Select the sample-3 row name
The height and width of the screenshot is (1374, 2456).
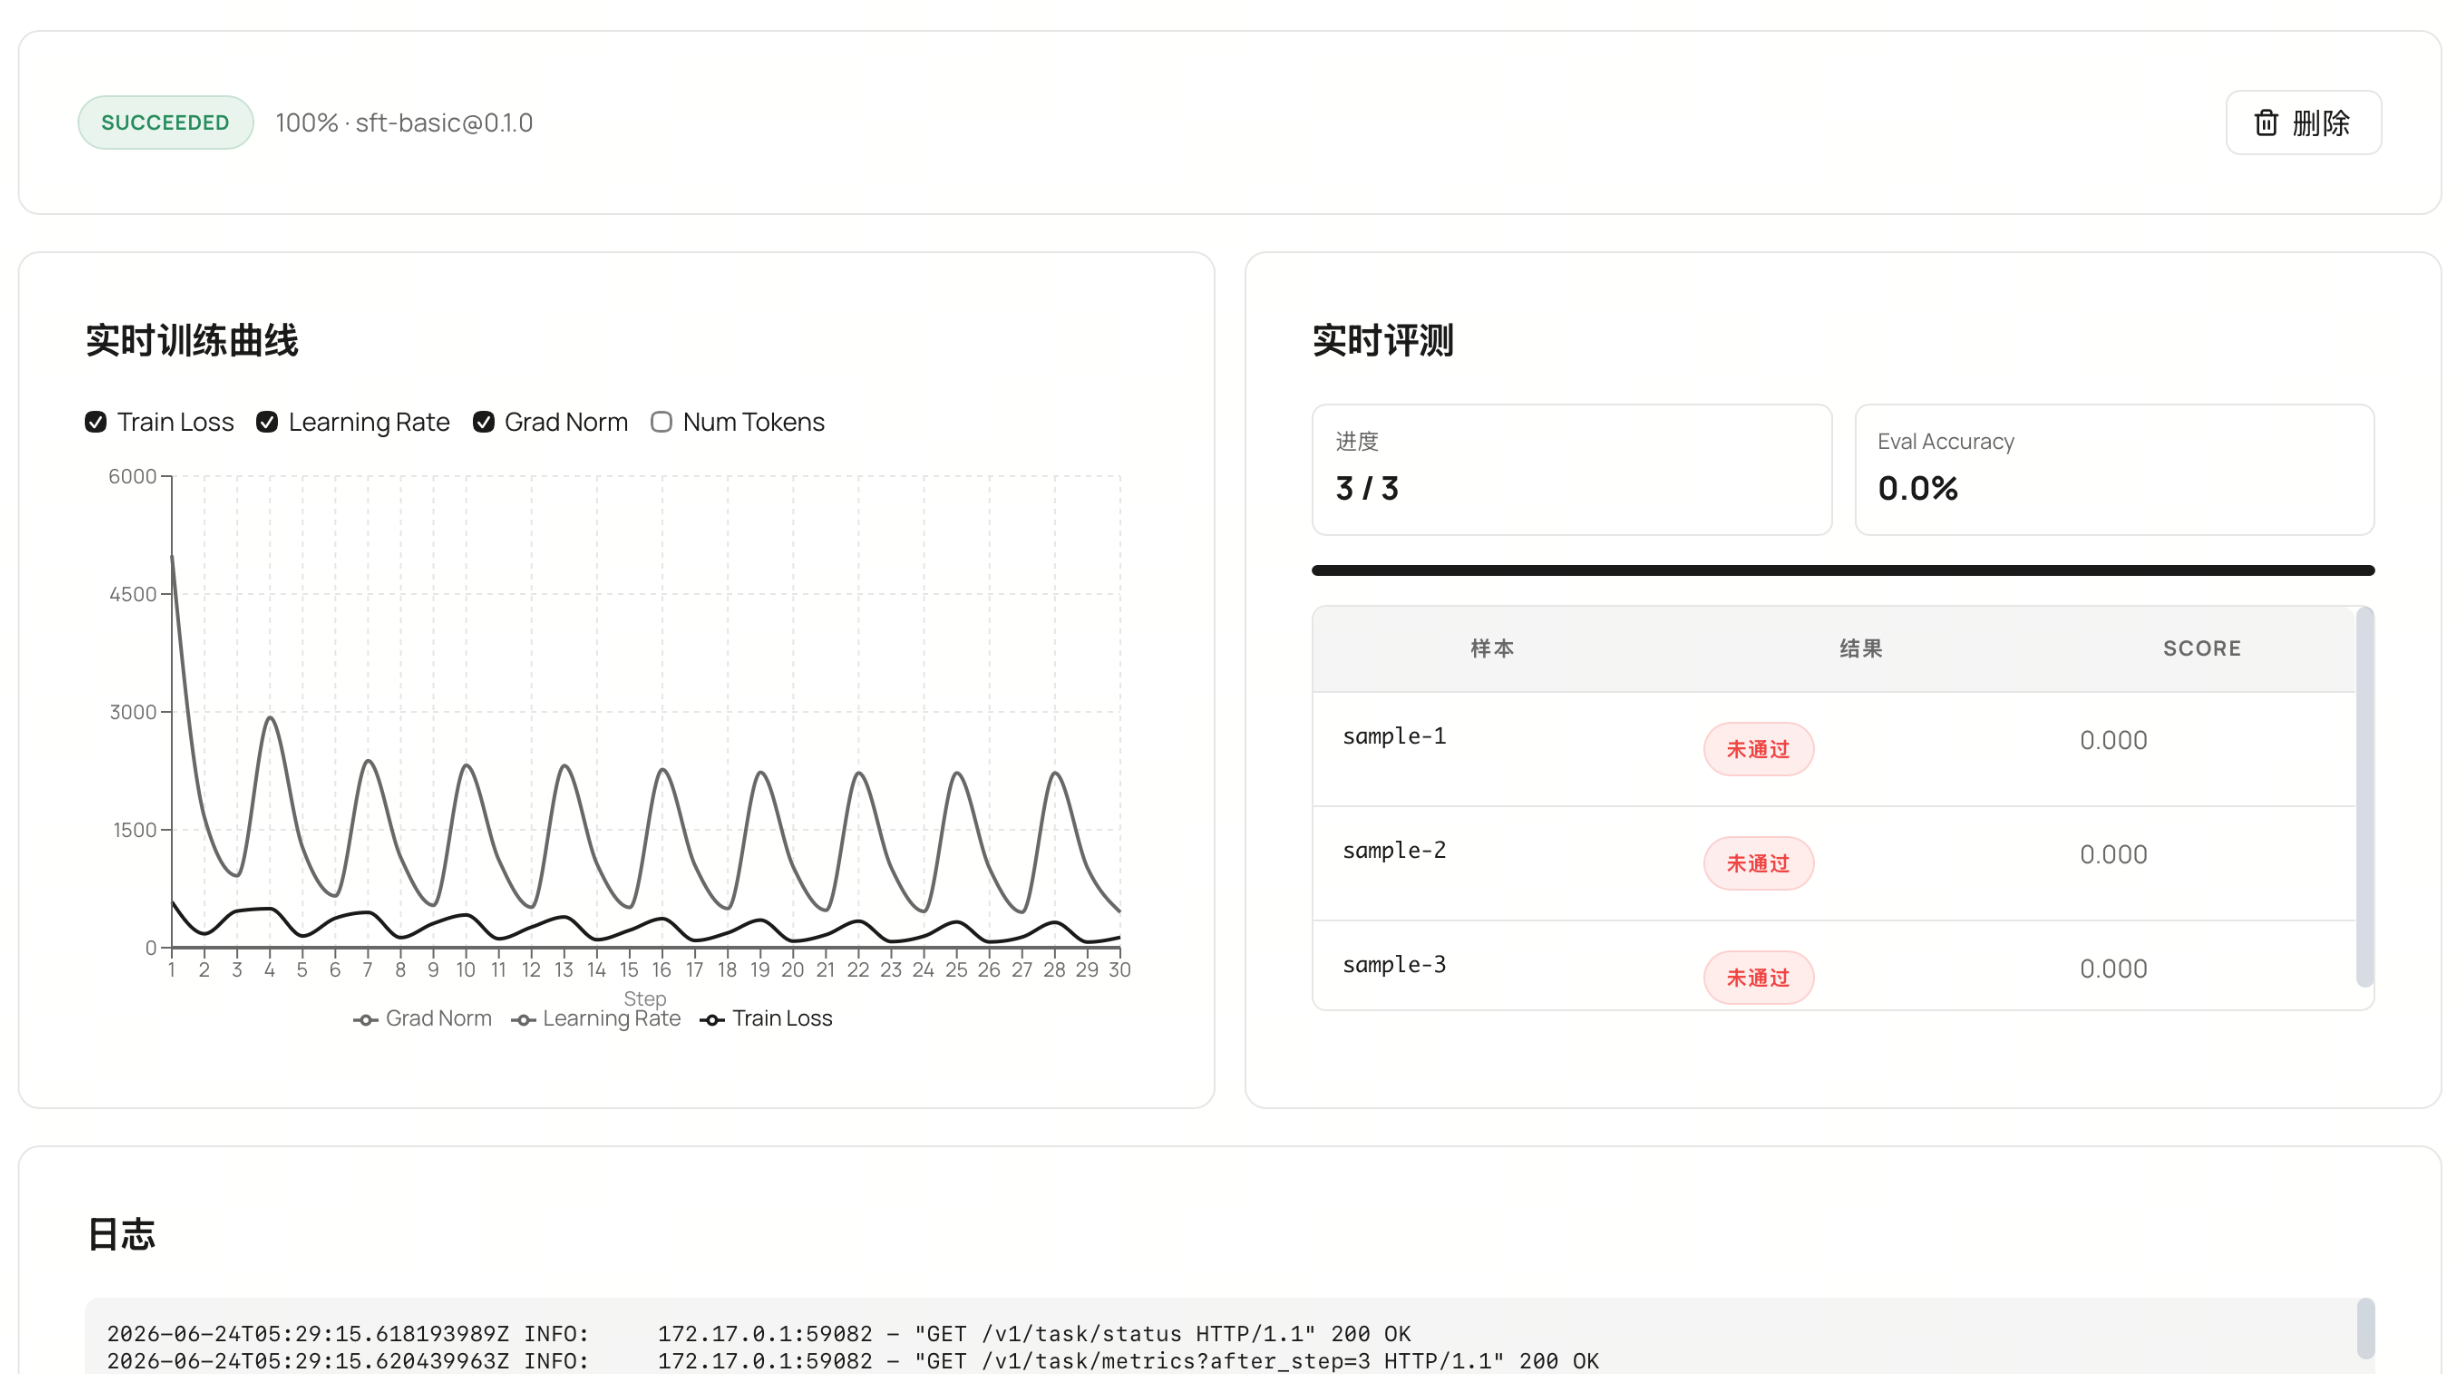(x=1394, y=964)
